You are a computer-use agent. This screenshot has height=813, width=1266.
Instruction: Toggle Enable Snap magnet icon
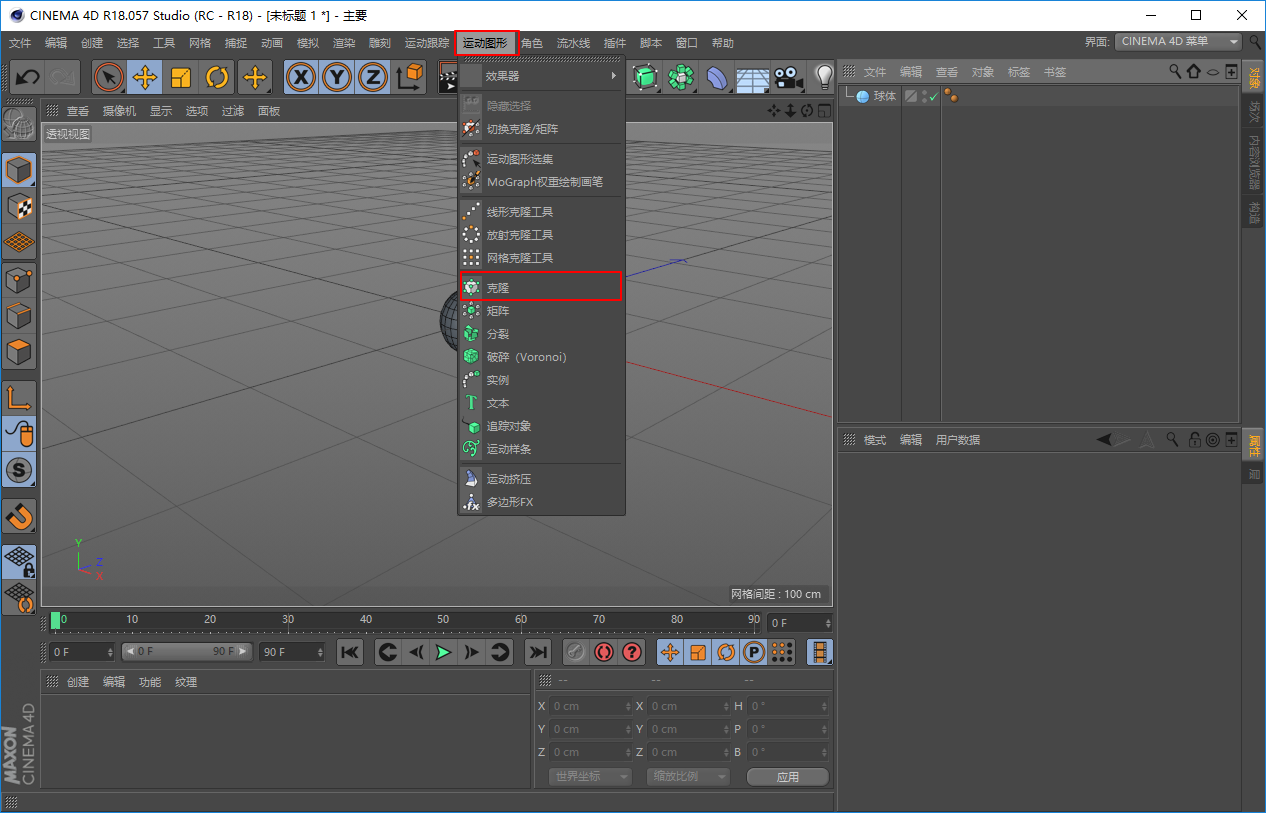(x=19, y=516)
